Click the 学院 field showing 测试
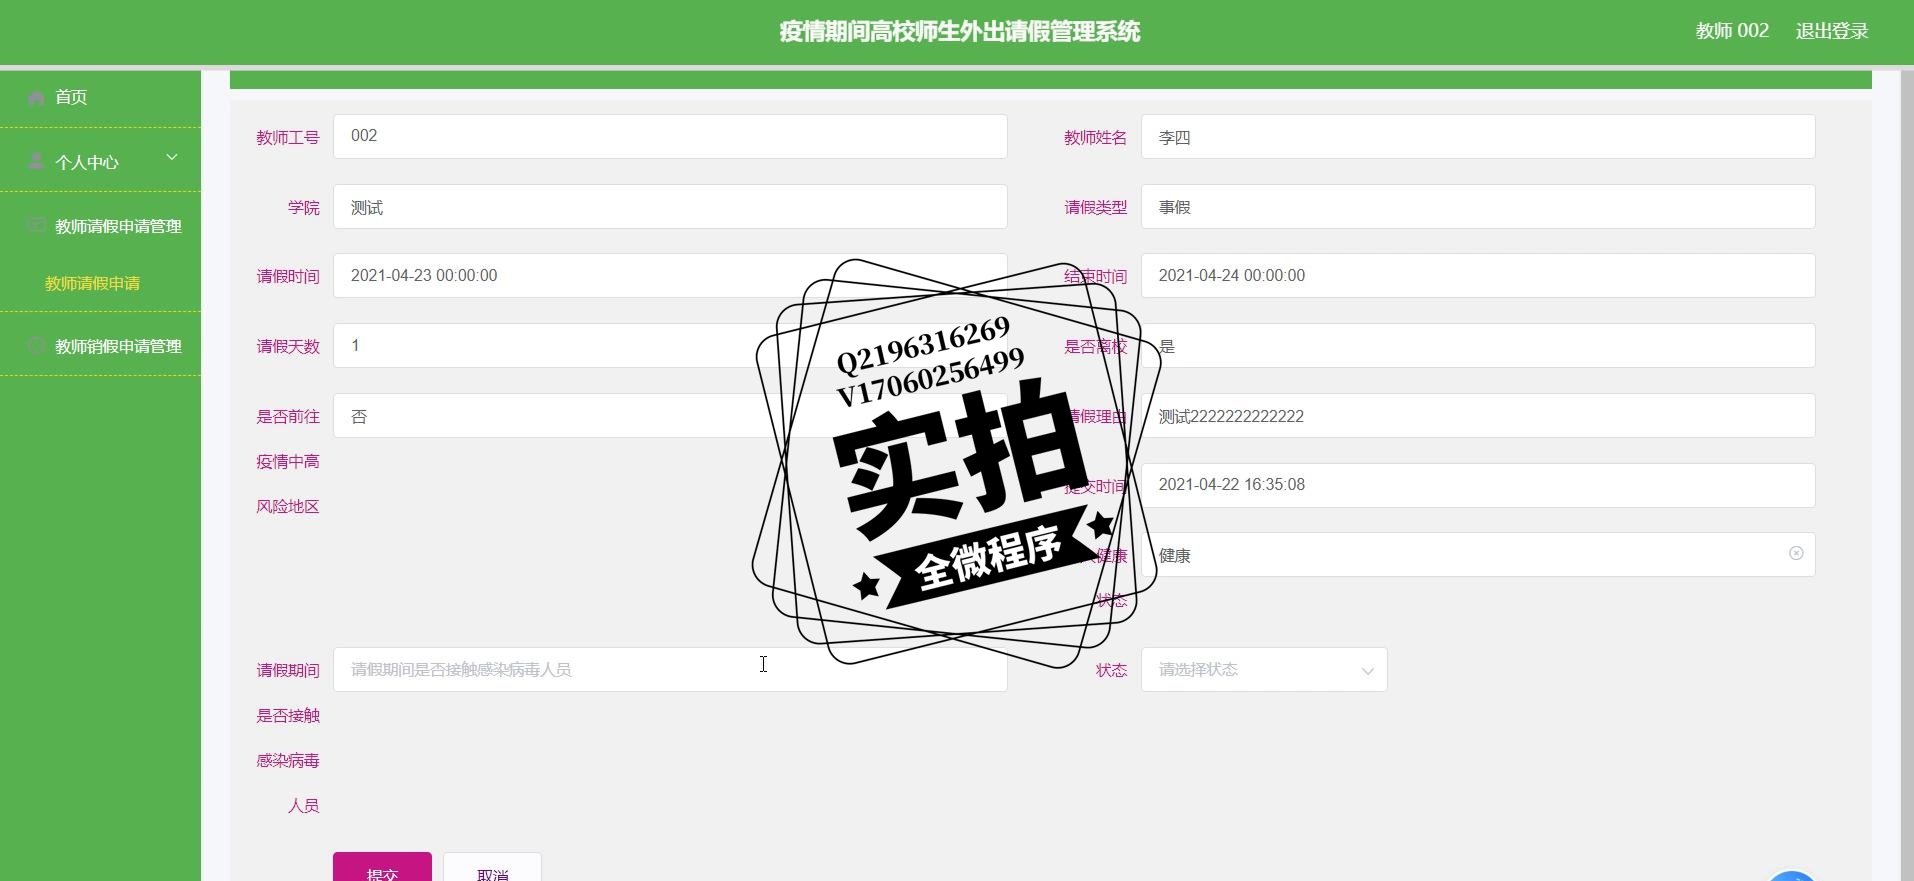 click(670, 206)
